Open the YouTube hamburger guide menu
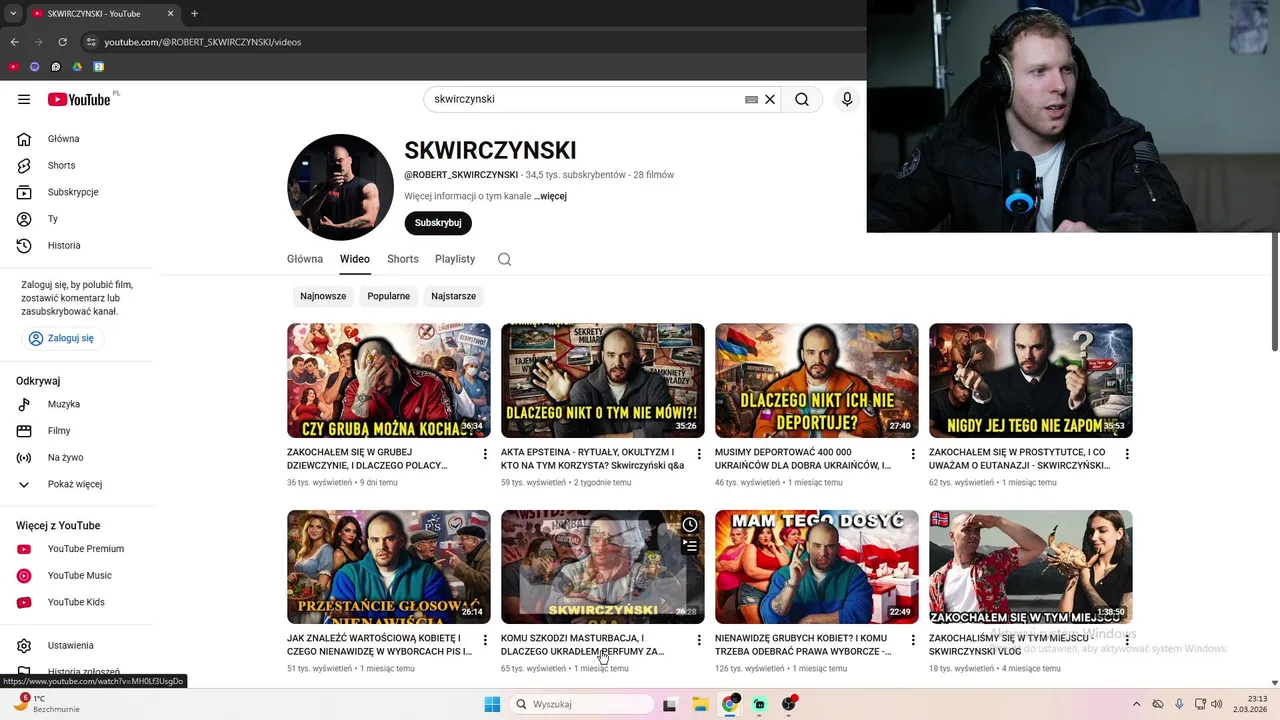The image size is (1280, 720). click(x=24, y=99)
